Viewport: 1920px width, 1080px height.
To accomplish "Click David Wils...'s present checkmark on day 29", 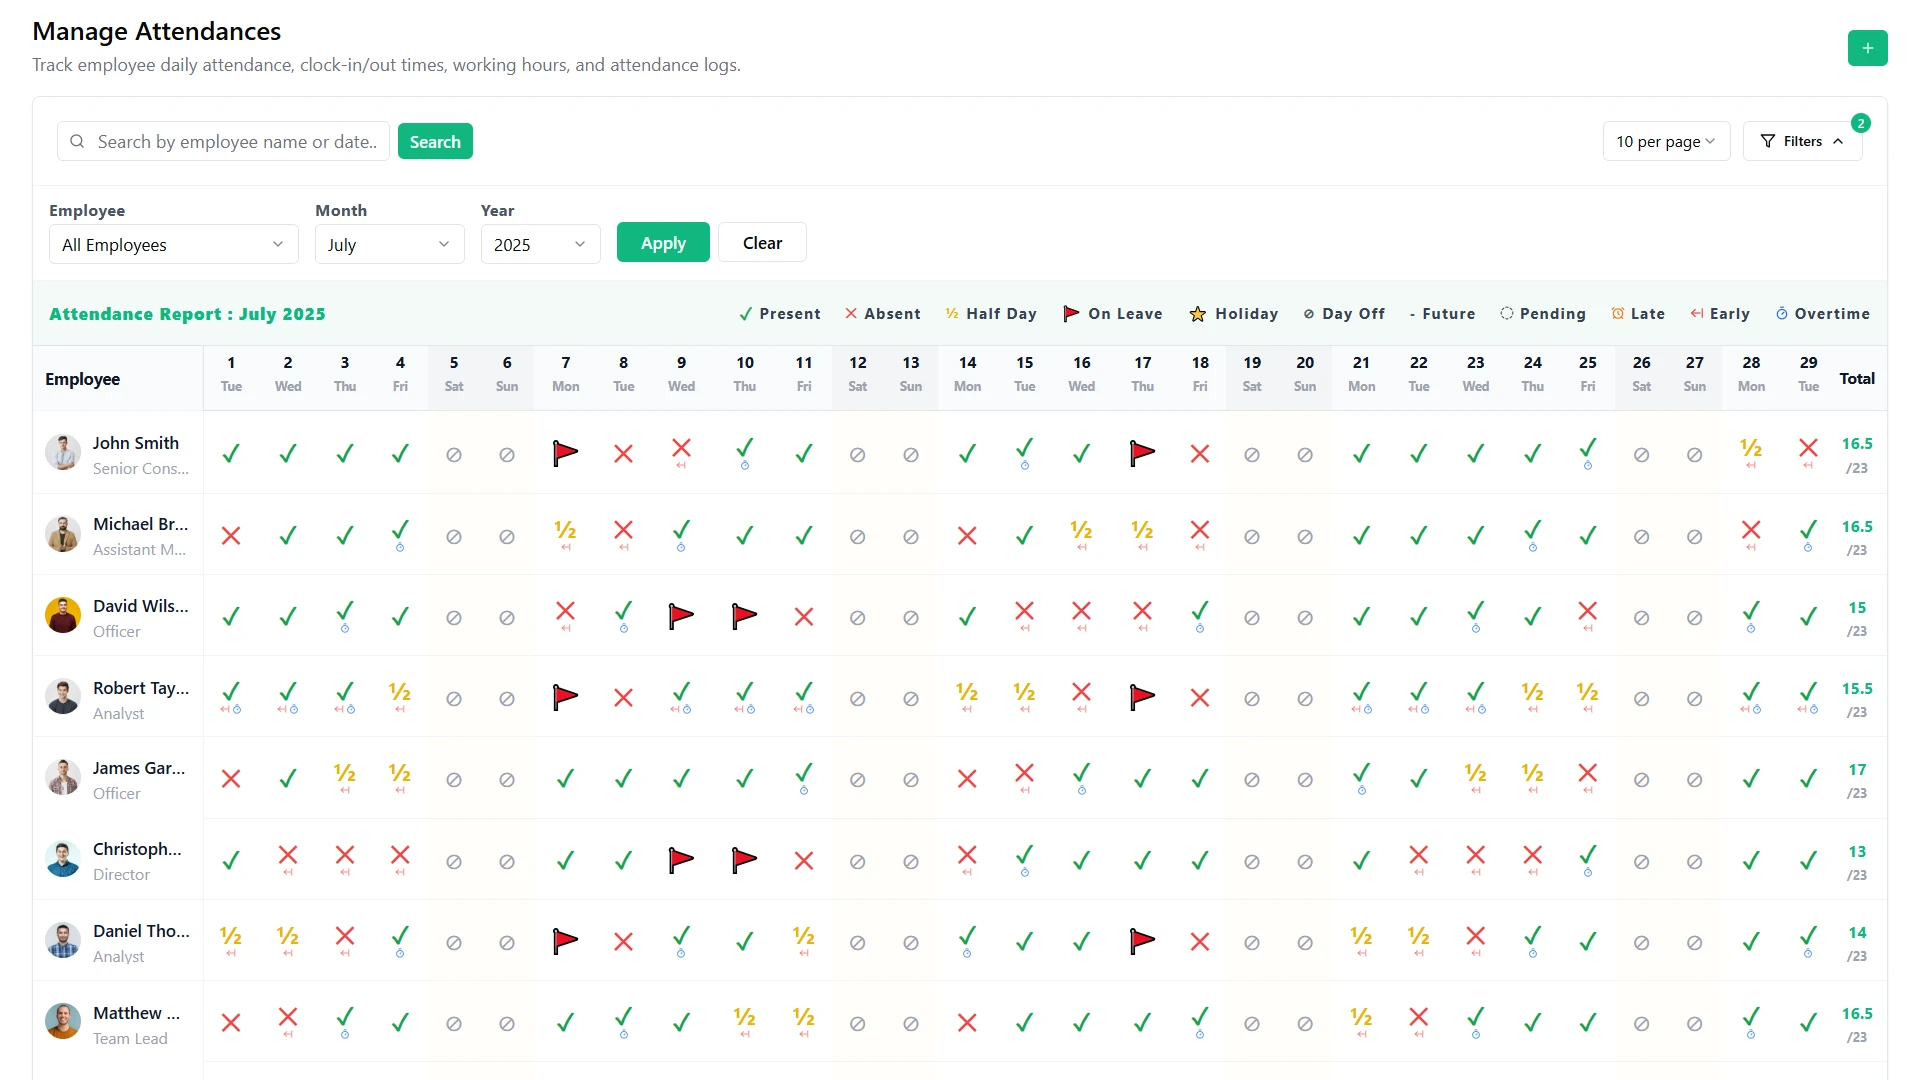I will [1809, 617].
